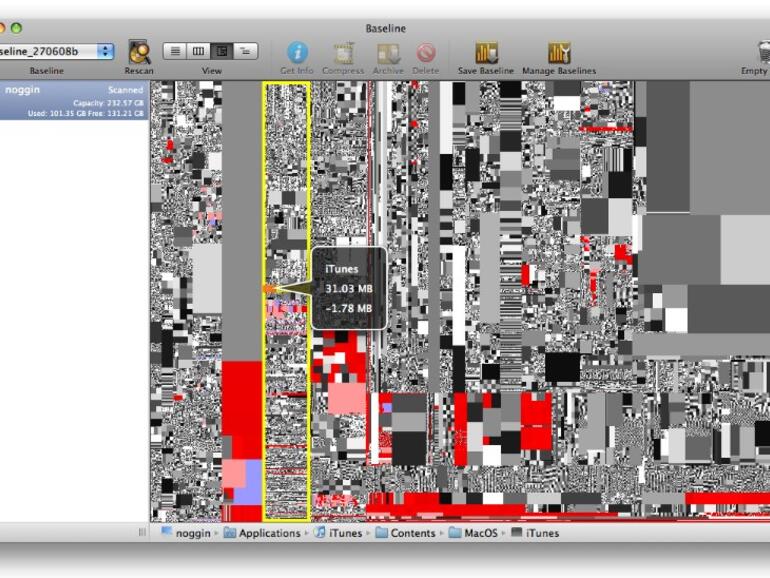Switch to list view mode
The width and height of the screenshot is (770, 578).
pyautogui.click(x=175, y=51)
